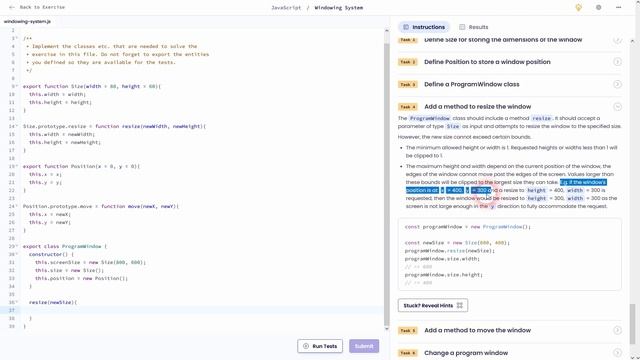Image resolution: width=640 pixels, height=360 pixels.
Task: Click the editor scrollbar down arrow
Action: pos(387,329)
